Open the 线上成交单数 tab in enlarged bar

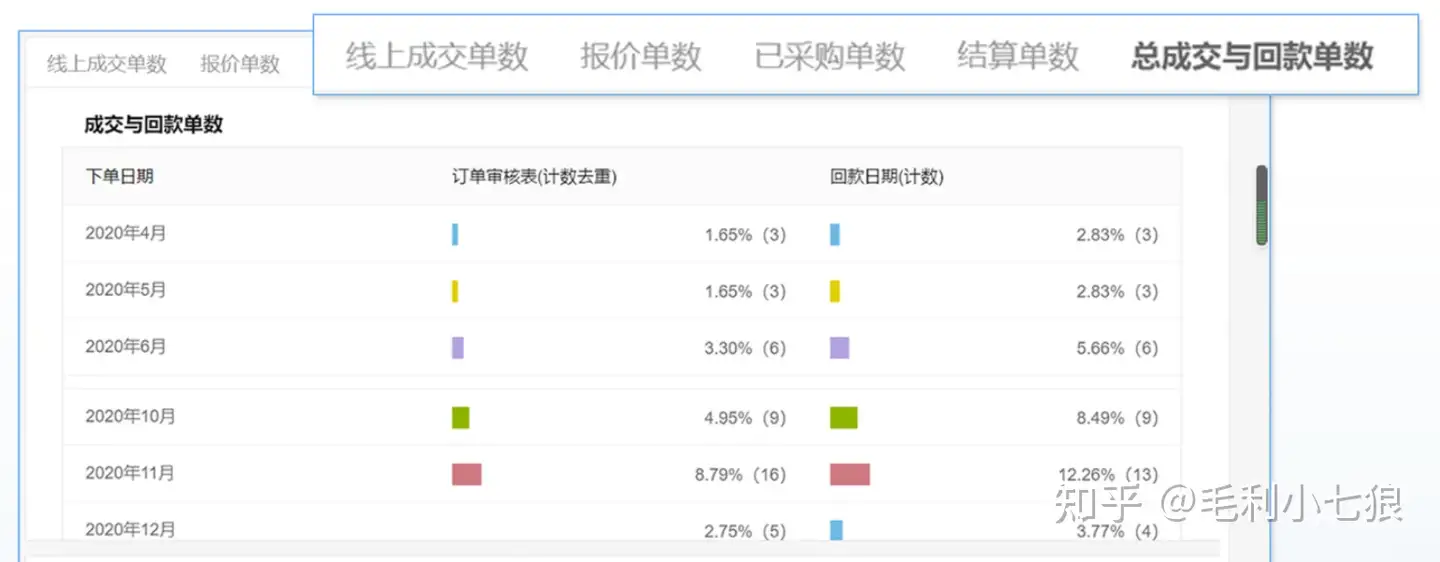coord(437,56)
